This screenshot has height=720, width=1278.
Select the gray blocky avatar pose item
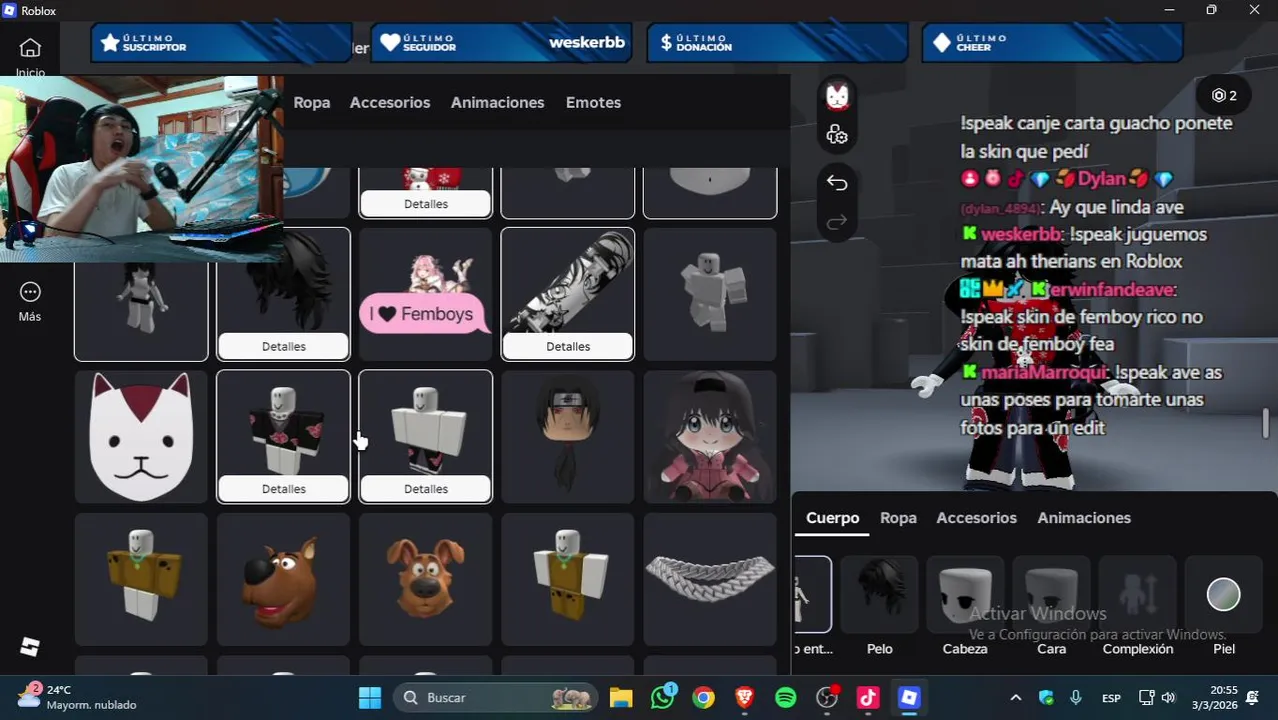pos(710,294)
